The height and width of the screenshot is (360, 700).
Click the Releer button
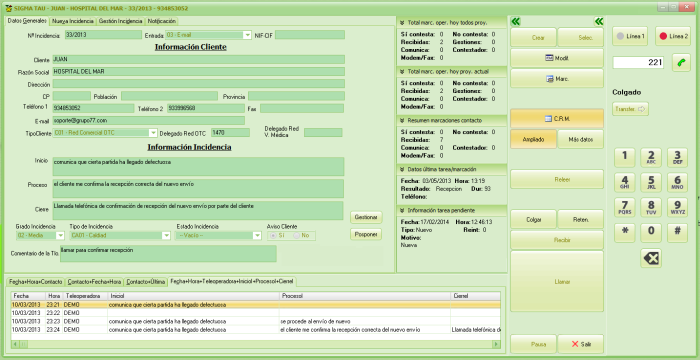[557, 179]
